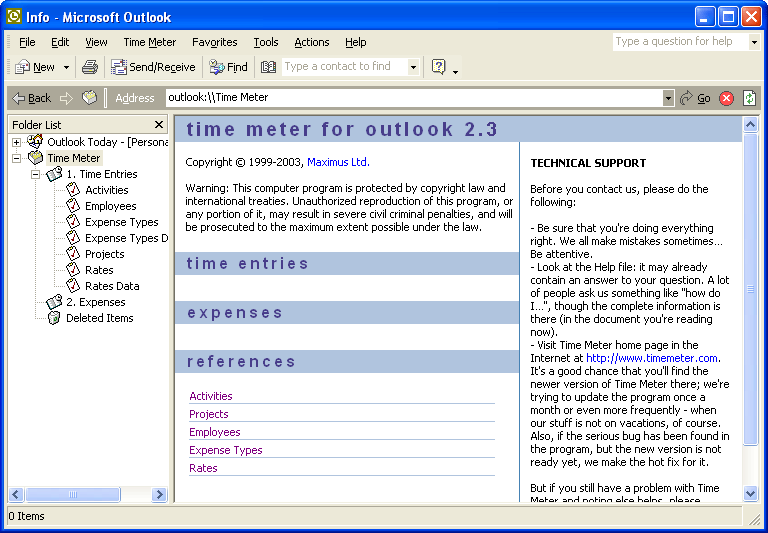Select the Time Meter folder
The height and width of the screenshot is (533, 768).
click(x=74, y=158)
